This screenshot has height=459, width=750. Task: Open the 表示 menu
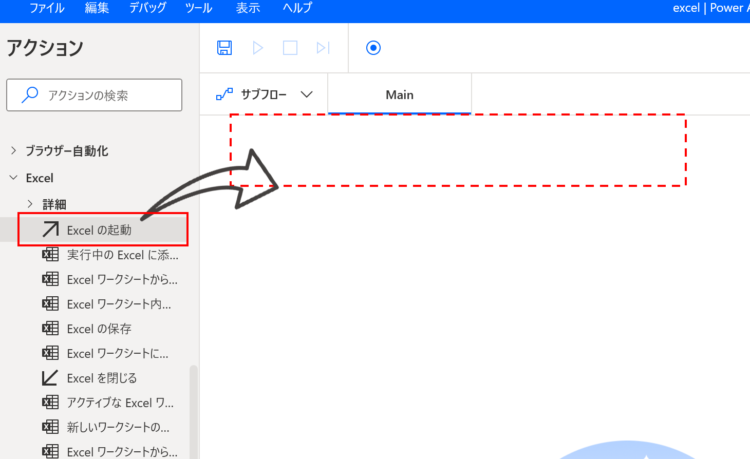coord(248,8)
